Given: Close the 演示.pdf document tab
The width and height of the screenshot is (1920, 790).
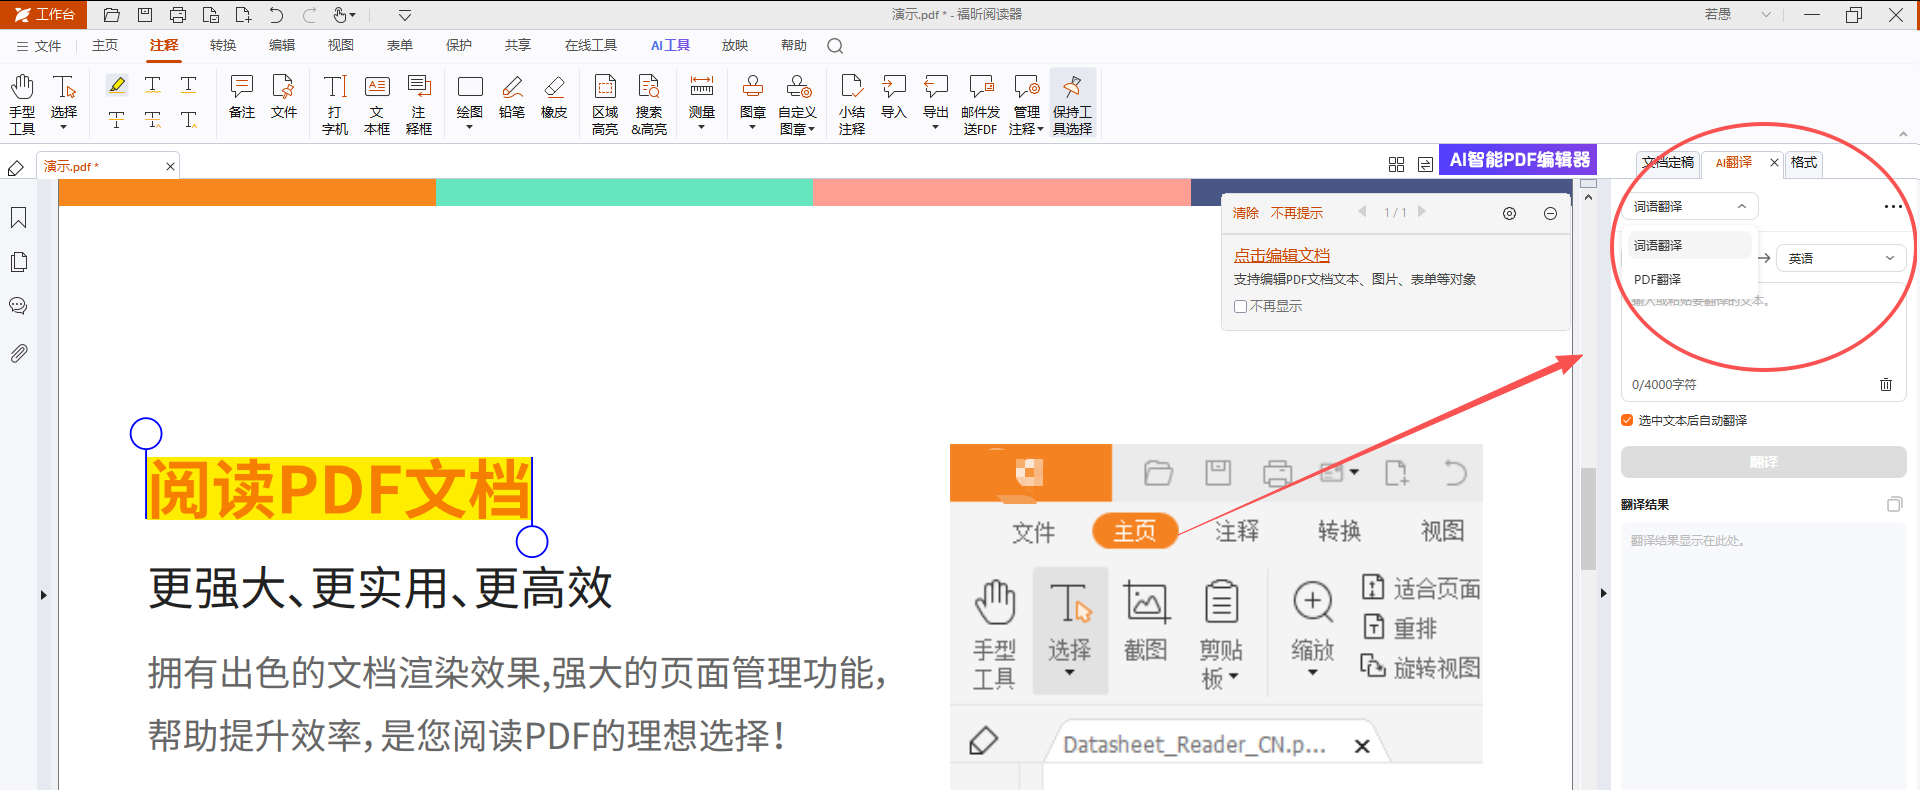Looking at the screenshot, I should (170, 167).
